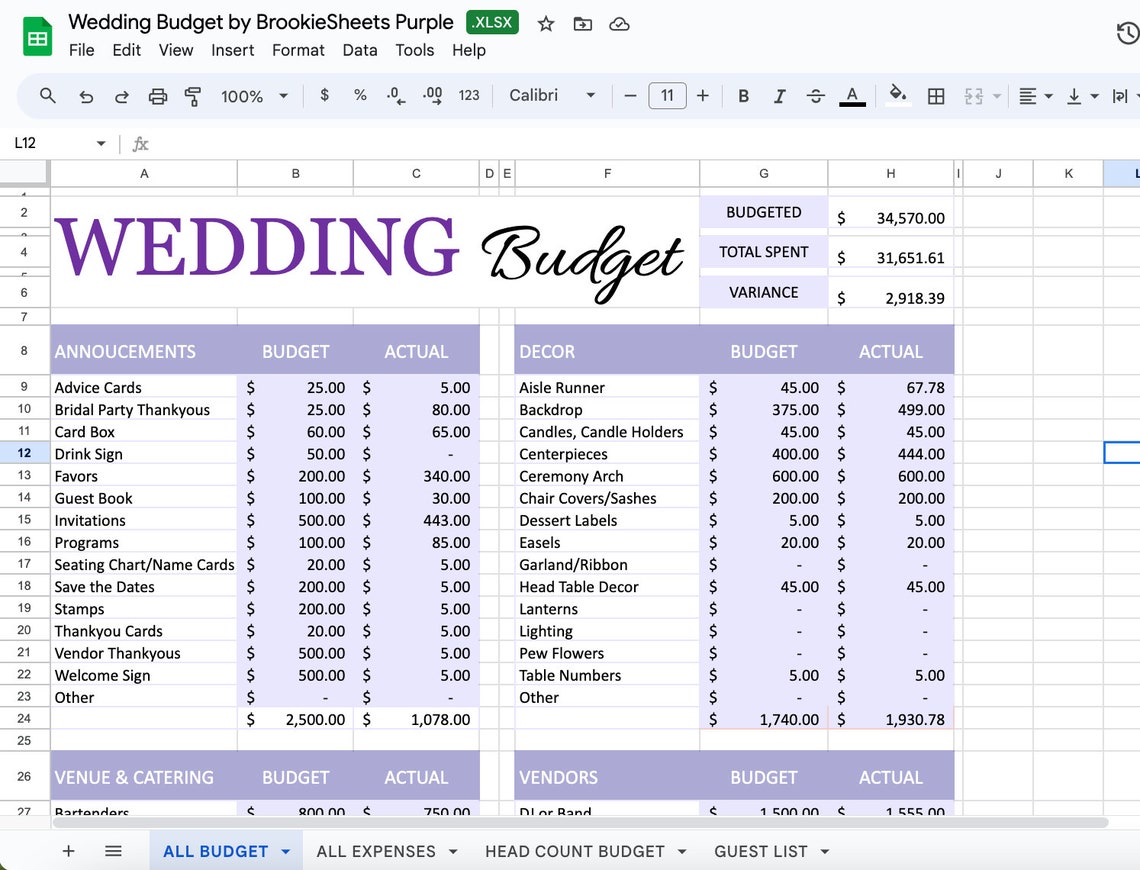Add a new sheet with plus button

click(68, 851)
